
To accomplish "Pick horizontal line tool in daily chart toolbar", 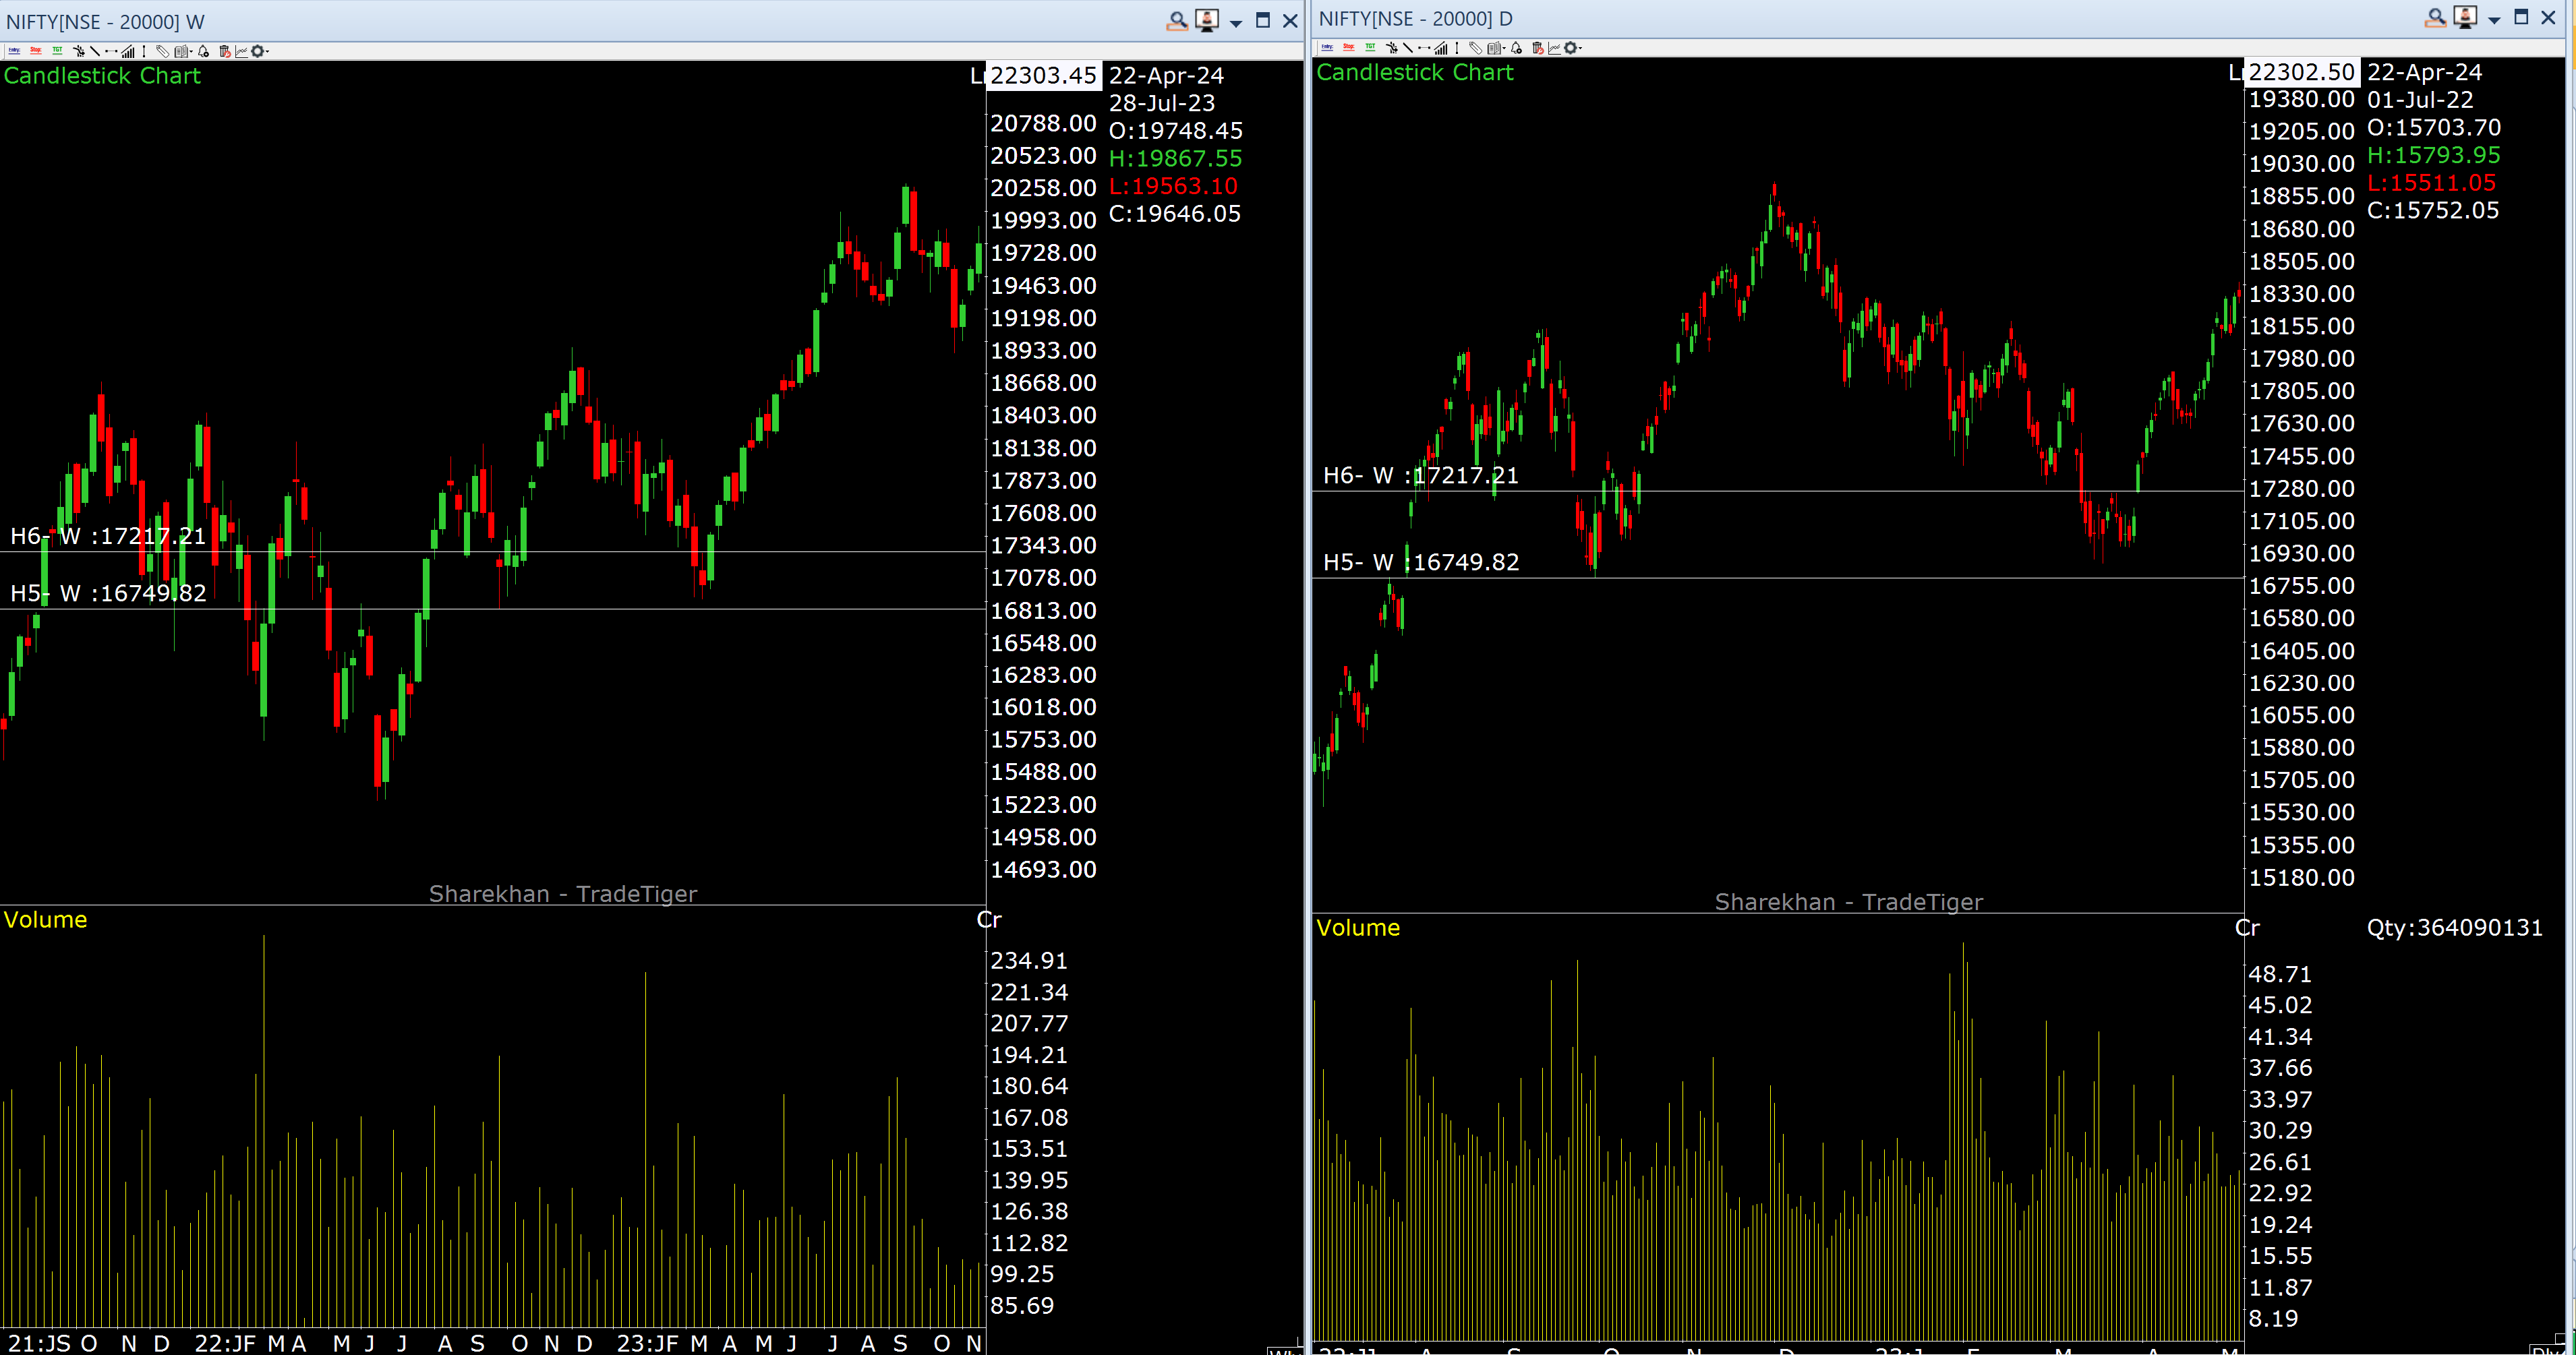I will click(1424, 48).
